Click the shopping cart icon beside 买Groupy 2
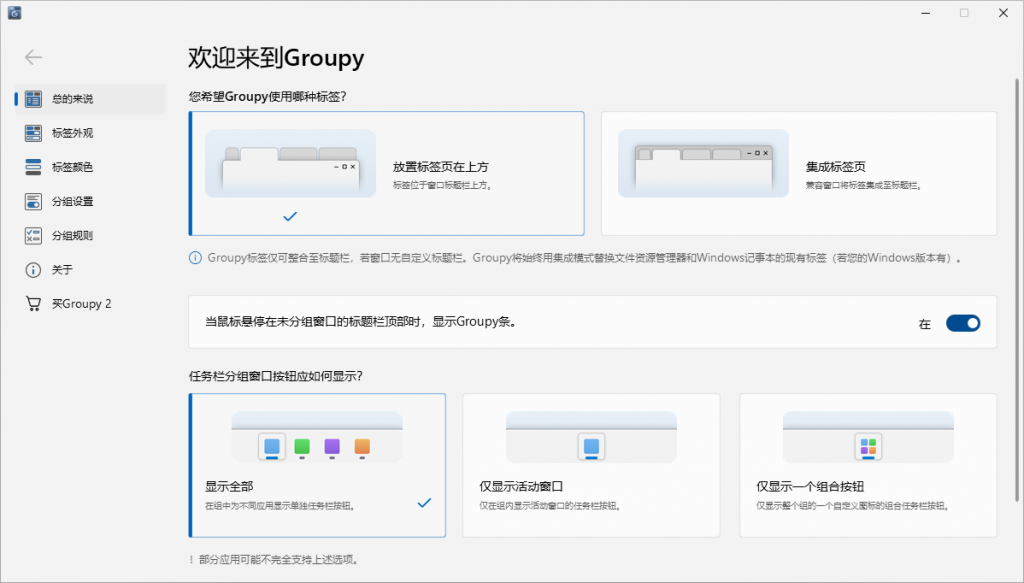The height and width of the screenshot is (583, 1024). [x=31, y=303]
